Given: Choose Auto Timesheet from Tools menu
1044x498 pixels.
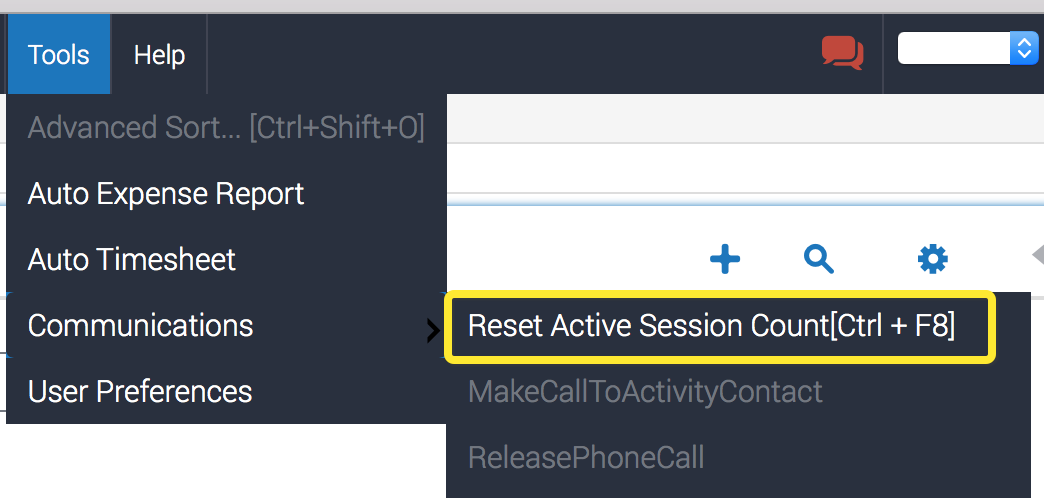Looking at the screenshot, I should [x=132, y=259].
